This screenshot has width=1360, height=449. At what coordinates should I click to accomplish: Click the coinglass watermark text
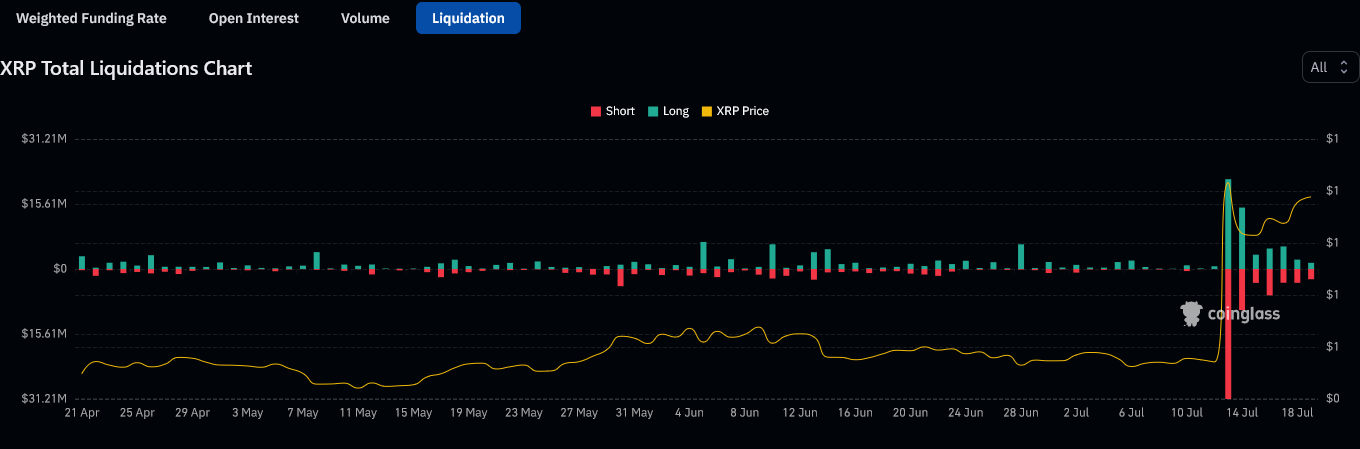point(1243,314)
